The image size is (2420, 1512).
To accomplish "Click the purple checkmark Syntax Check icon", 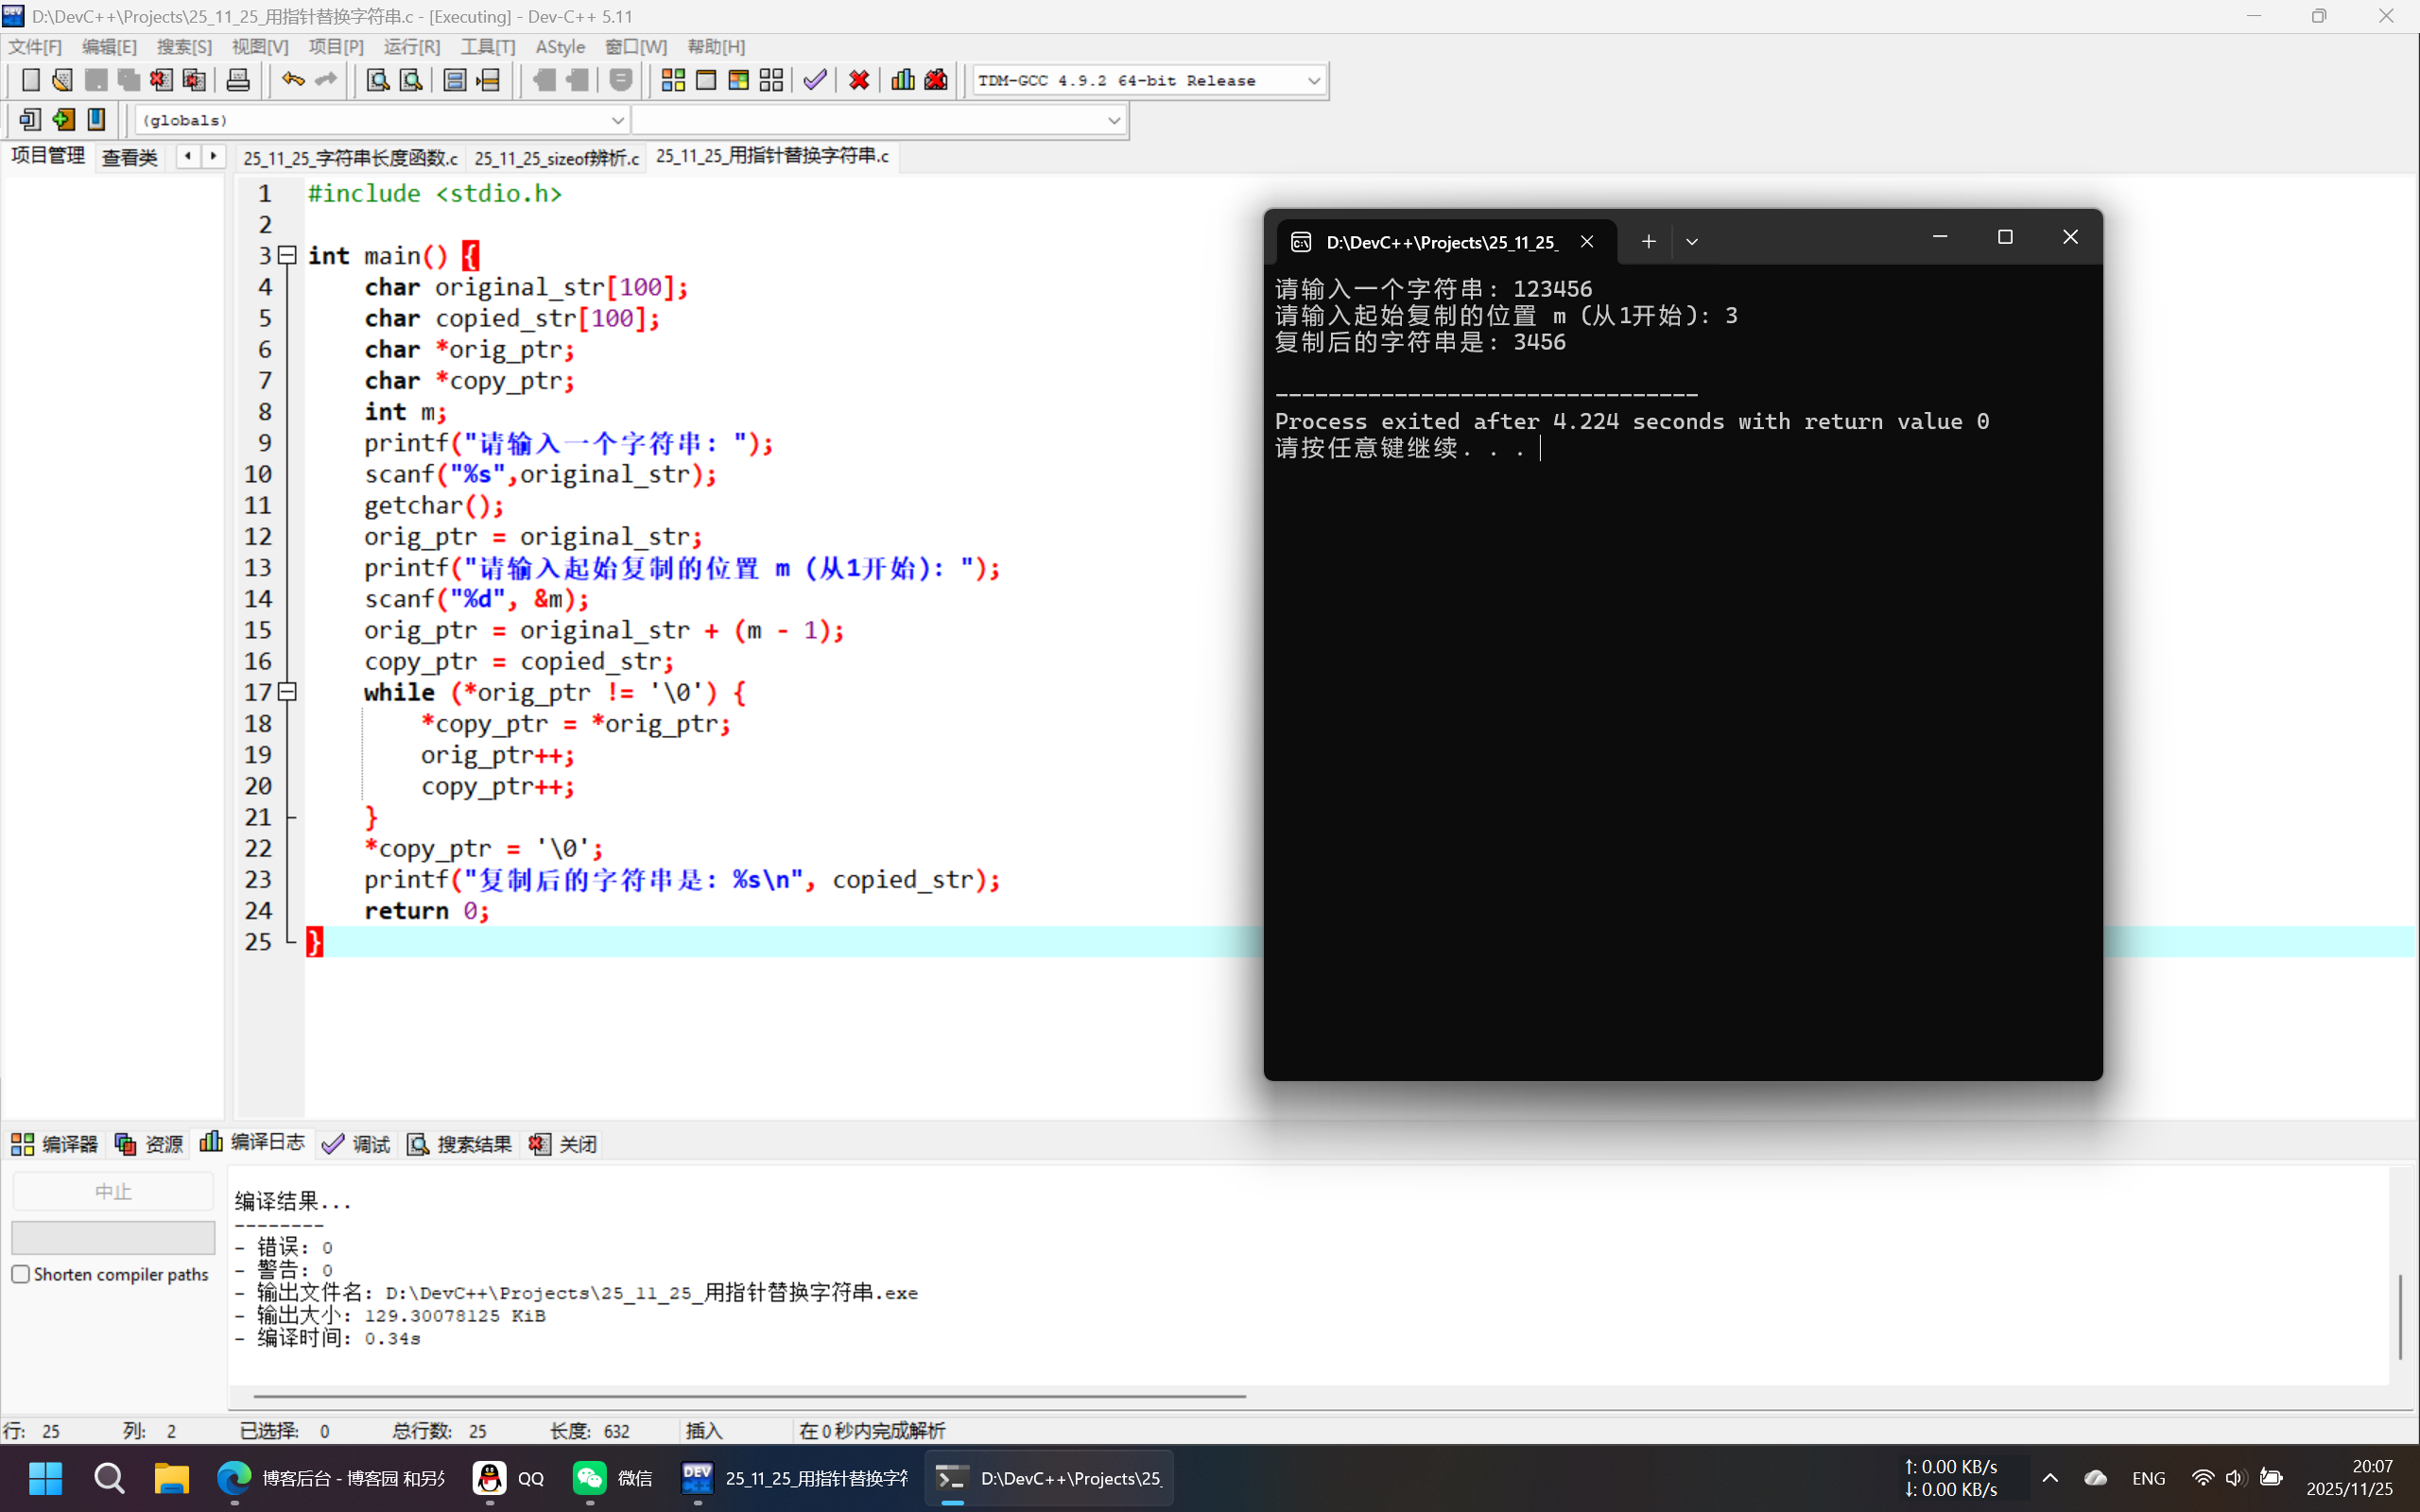I will pos(815,80).
